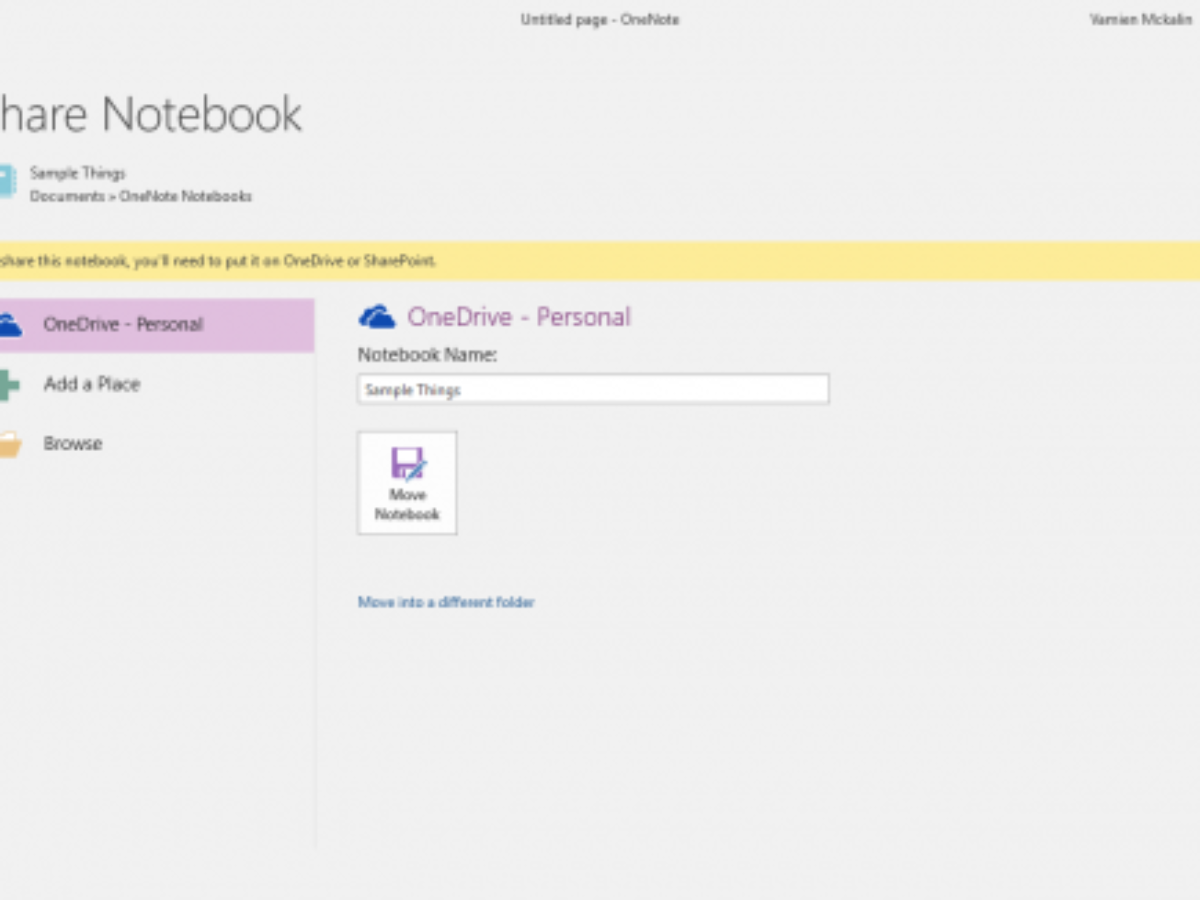
Task: Click the Sample Things notebook title text
Action: [78, 173]
